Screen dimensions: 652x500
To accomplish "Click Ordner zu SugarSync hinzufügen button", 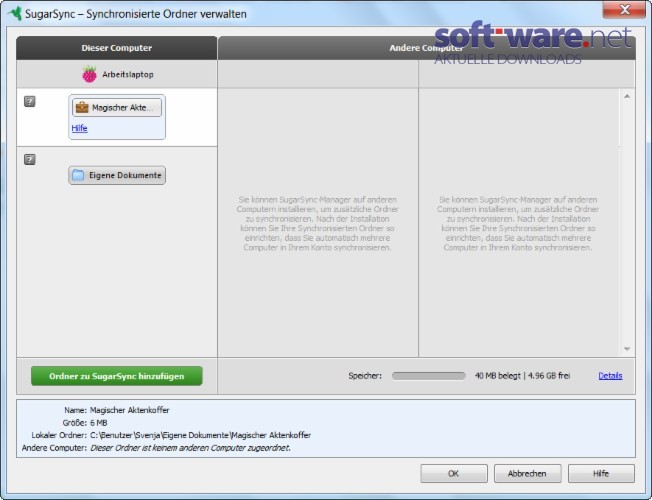I will point(117,376).
